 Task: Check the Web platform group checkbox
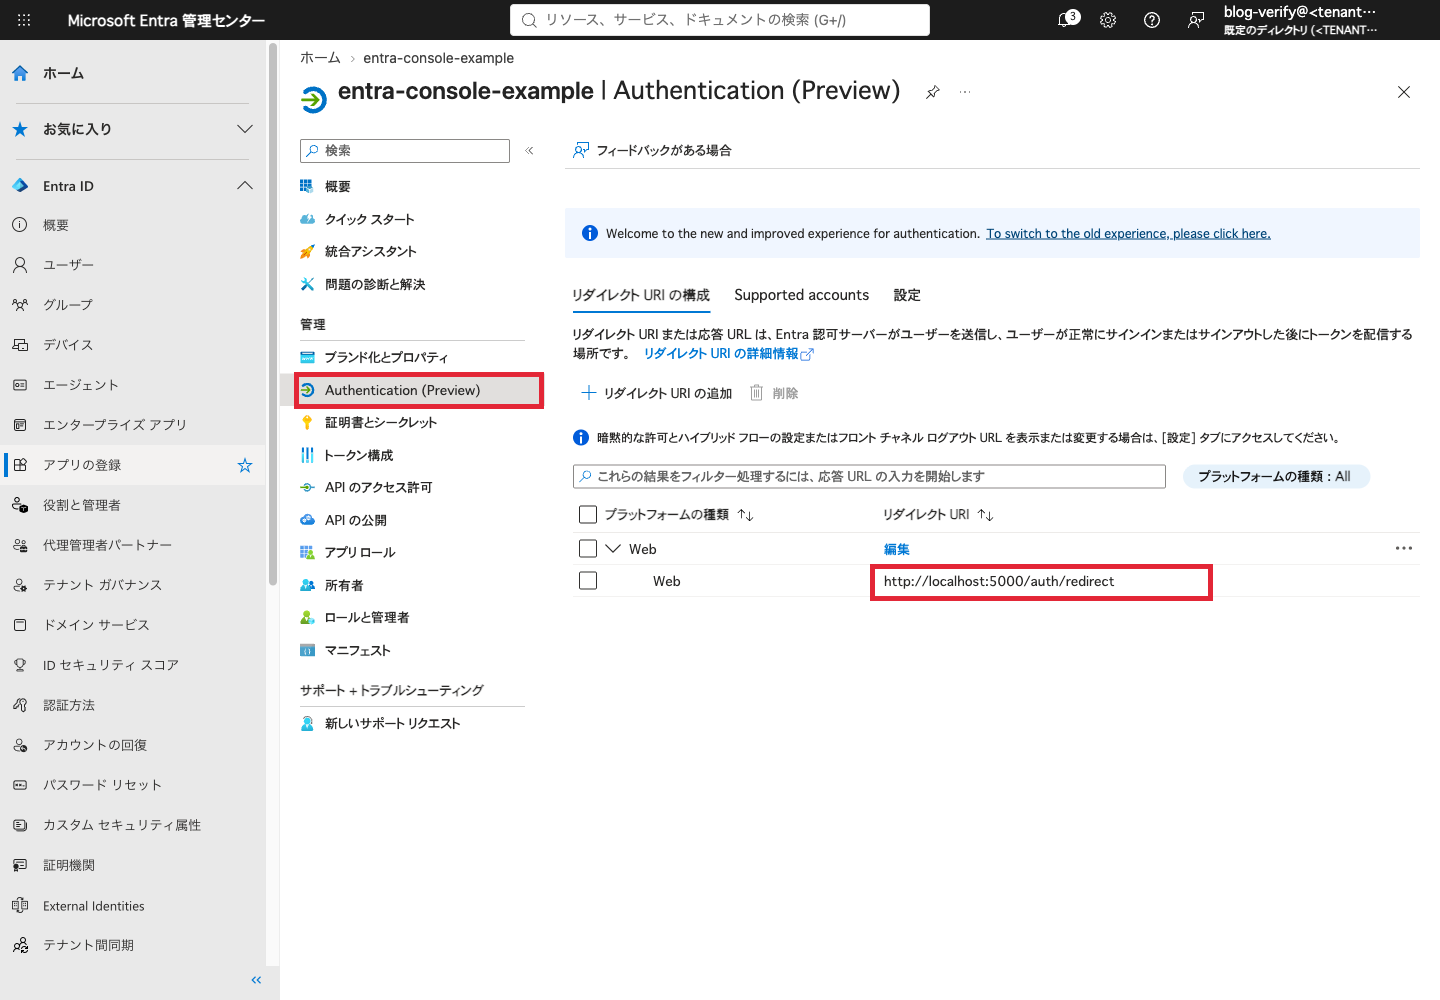click(588, 548)
